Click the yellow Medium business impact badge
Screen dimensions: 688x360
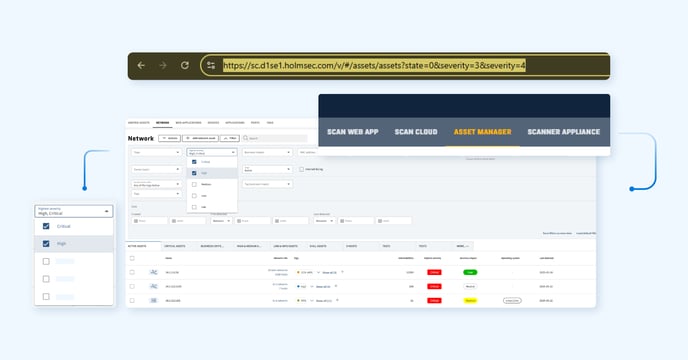click(470, 301)
